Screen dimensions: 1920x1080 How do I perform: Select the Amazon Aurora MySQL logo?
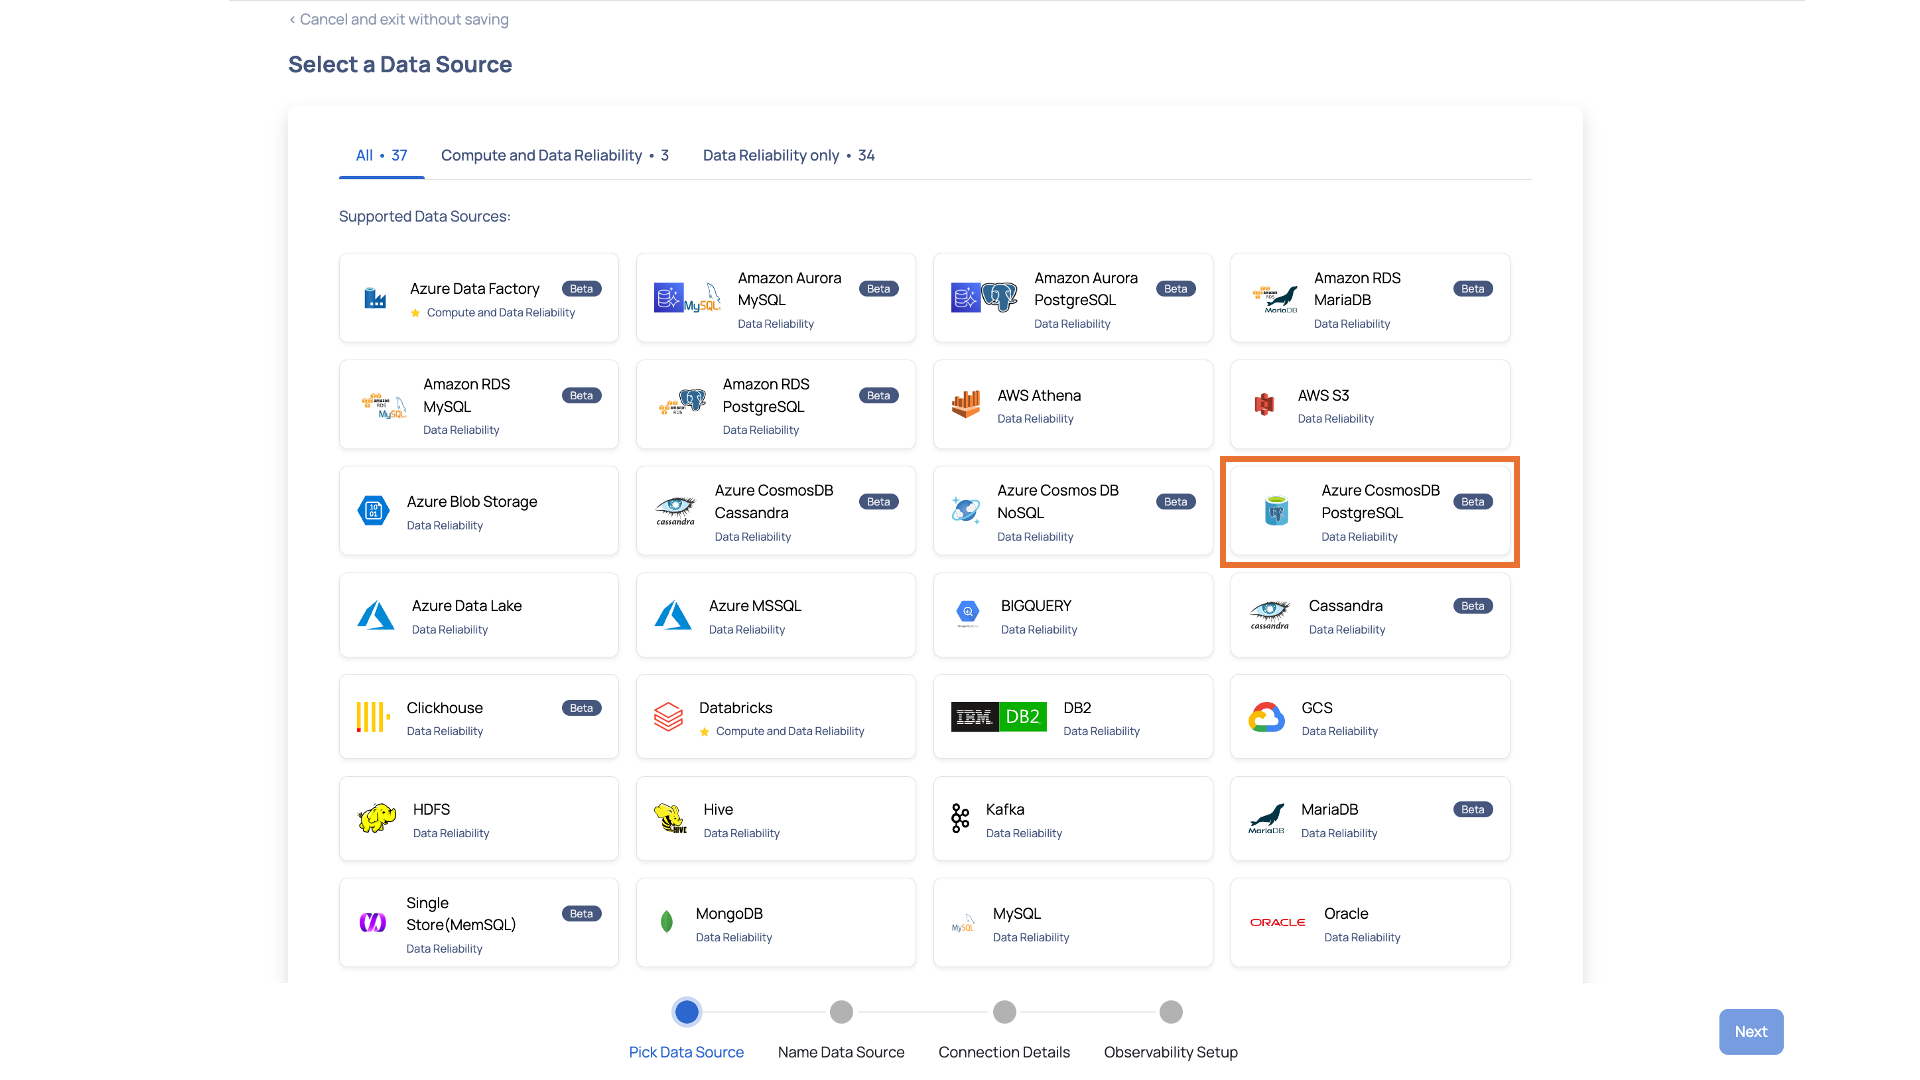click(687, 298)
